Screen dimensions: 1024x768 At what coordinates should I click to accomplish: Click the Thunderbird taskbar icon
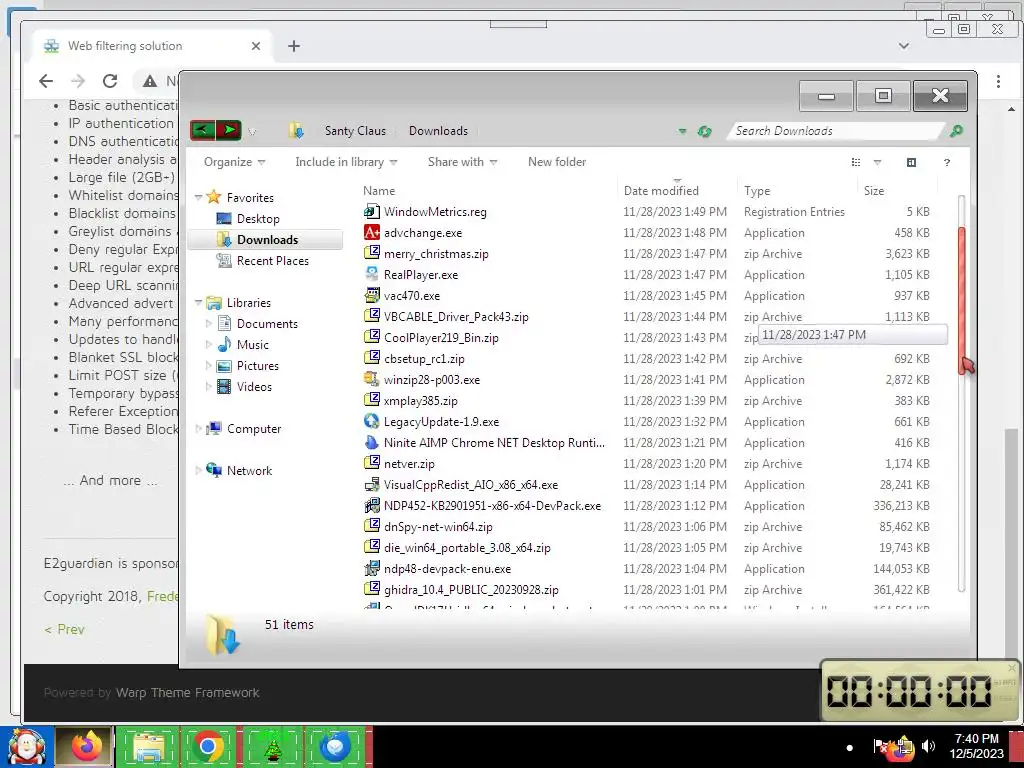click(x=335, y=746)
